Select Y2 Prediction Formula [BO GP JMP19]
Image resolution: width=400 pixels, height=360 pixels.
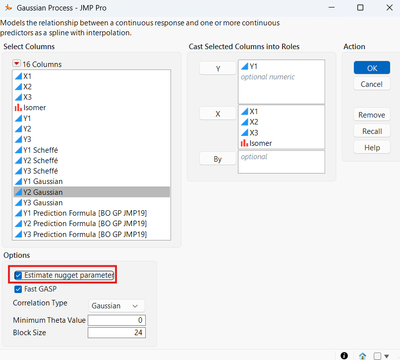pyautogui.click(x=92, y=223)
